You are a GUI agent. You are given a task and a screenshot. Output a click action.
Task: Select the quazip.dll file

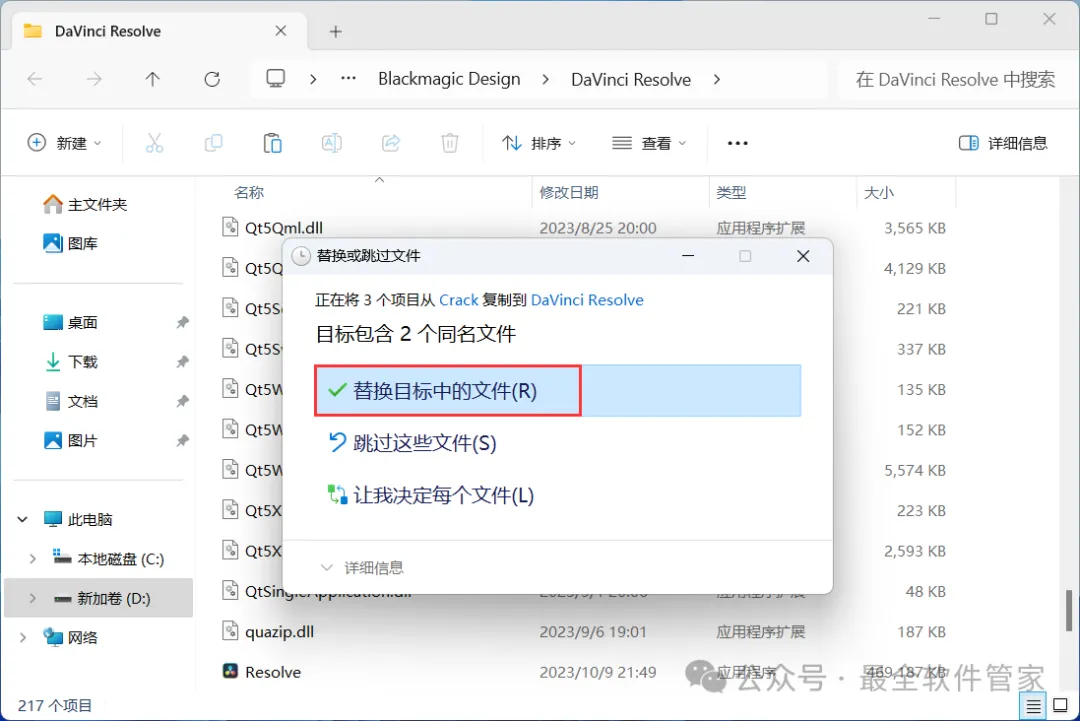tap(280, 632)
